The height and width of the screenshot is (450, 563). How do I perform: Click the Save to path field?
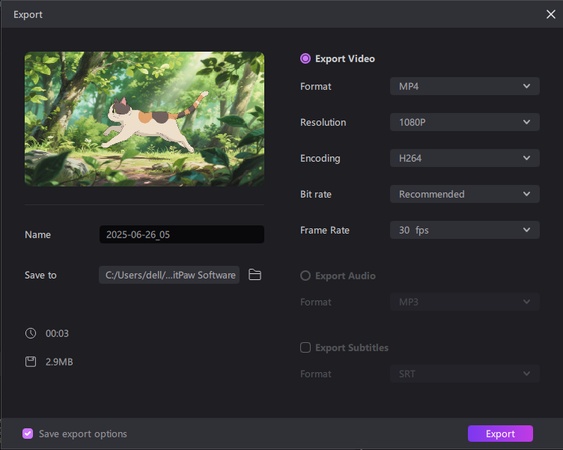(169, 275)
